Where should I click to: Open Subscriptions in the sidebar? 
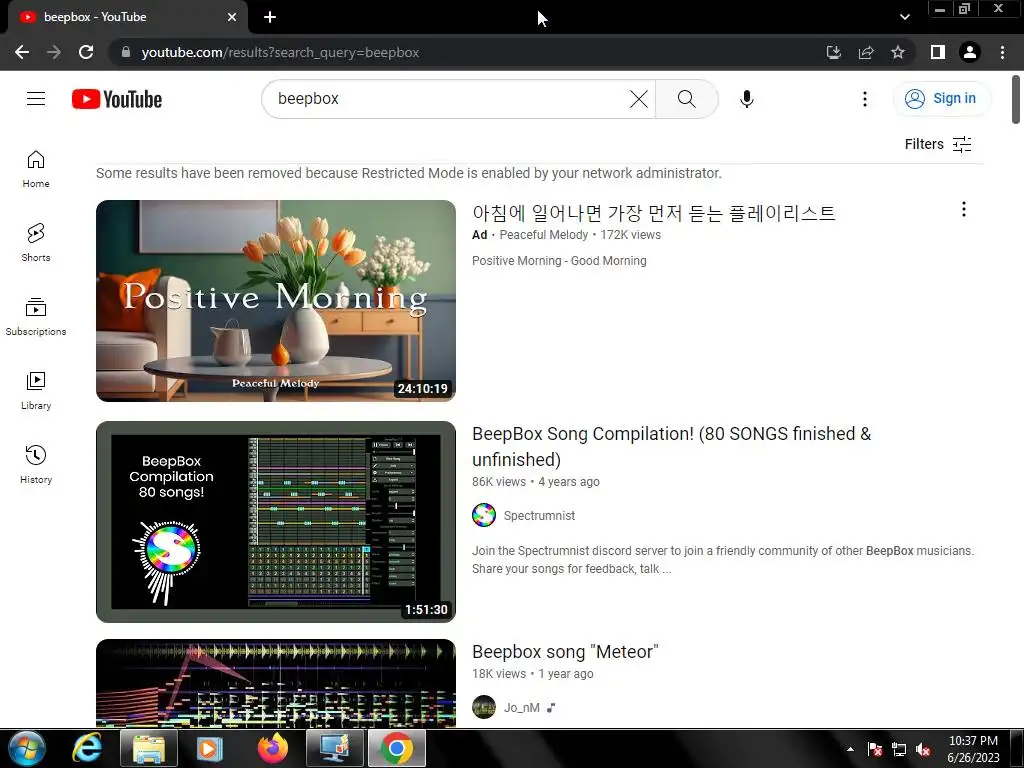(36, 317)
